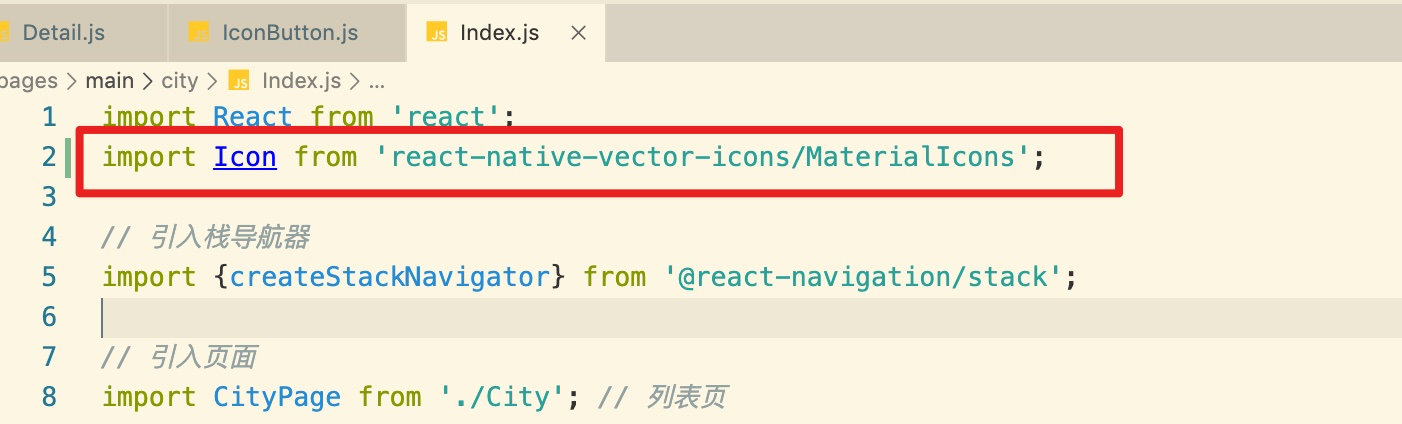Click the breadcrumb ellipsis symbol
The image size is (1402, 424).
pos(376,82)
